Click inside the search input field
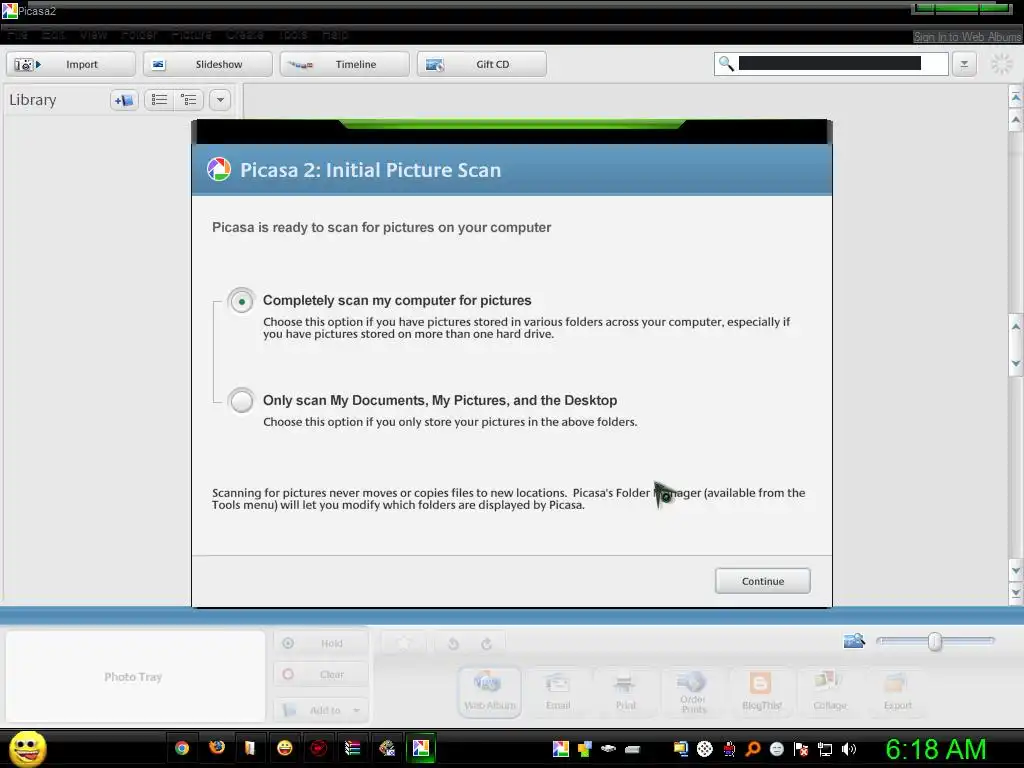The height and width of the screenshot is (768, 1024). (829, 63)
